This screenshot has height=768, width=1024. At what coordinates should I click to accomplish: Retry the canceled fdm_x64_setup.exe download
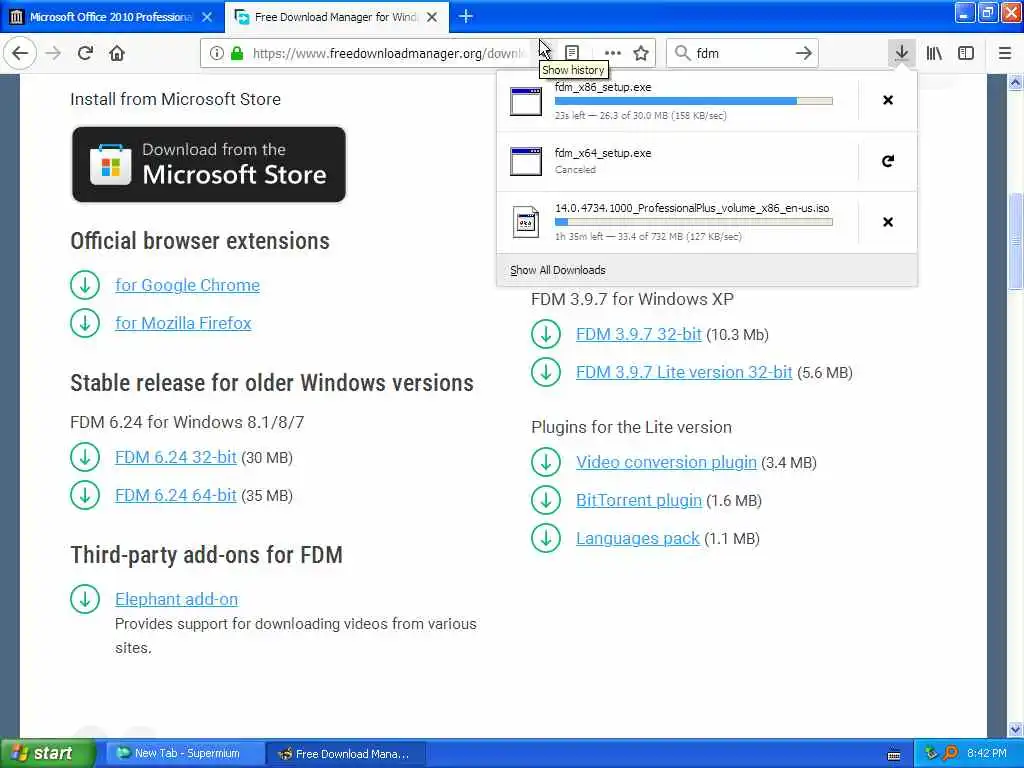888,161
